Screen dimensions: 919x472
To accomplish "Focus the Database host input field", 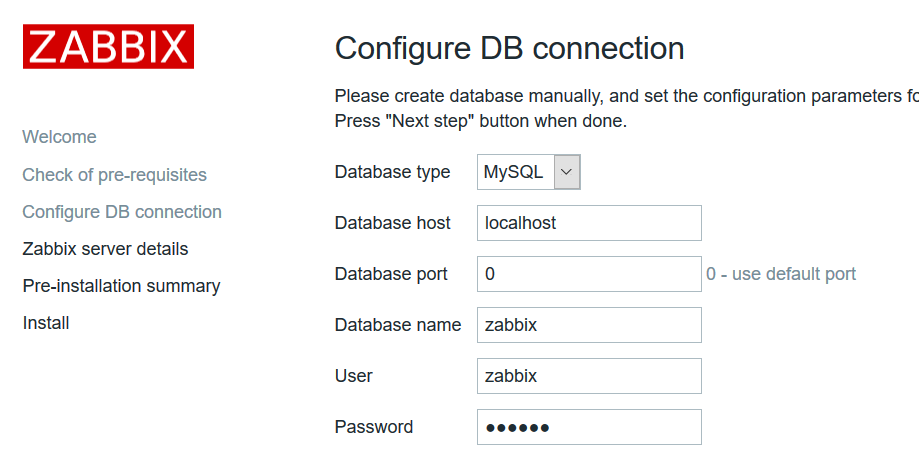I will [x=589, y=223].
